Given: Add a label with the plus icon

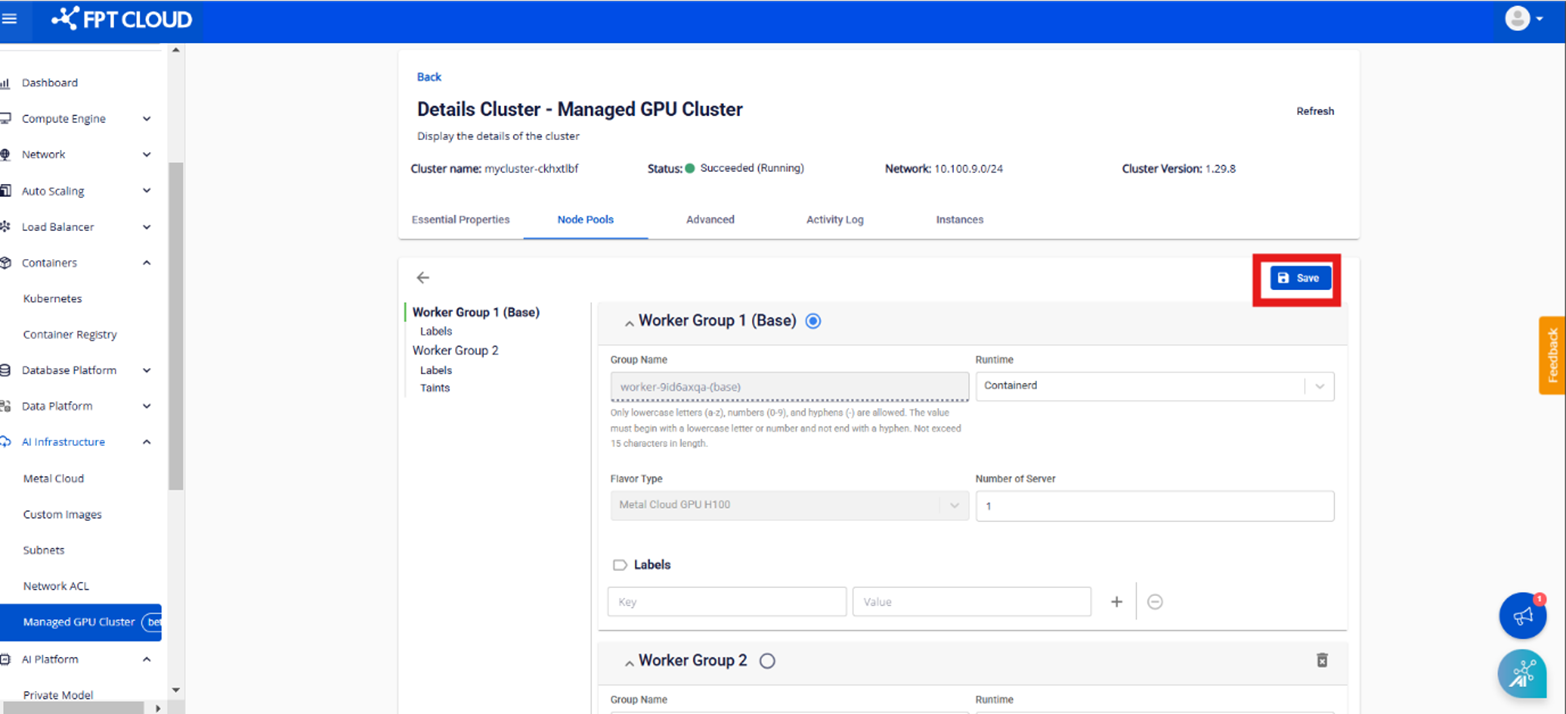Looking at the screenshot, I should [1117, 602].
